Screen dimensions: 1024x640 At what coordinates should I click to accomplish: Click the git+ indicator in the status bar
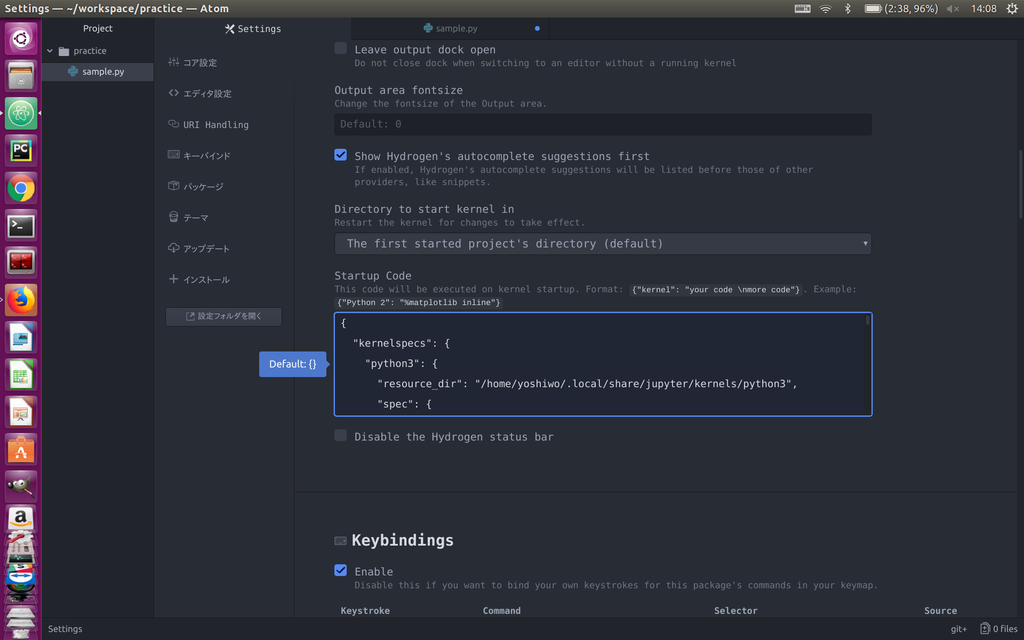[x=958, y=629]
